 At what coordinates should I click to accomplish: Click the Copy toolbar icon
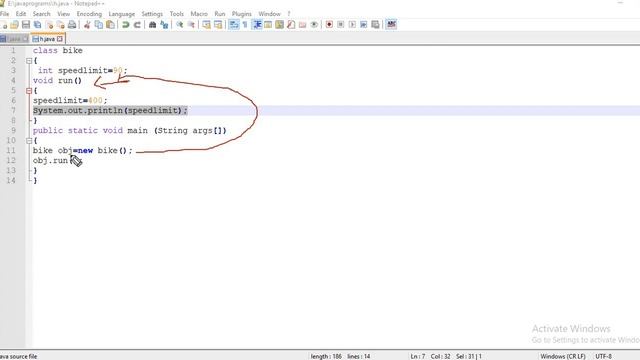[98, 25]
